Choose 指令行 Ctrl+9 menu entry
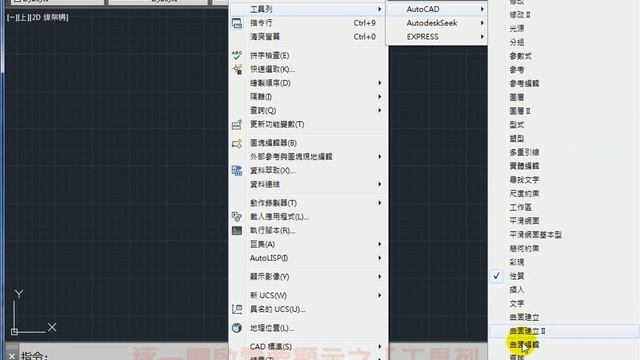 pos(308,23)
